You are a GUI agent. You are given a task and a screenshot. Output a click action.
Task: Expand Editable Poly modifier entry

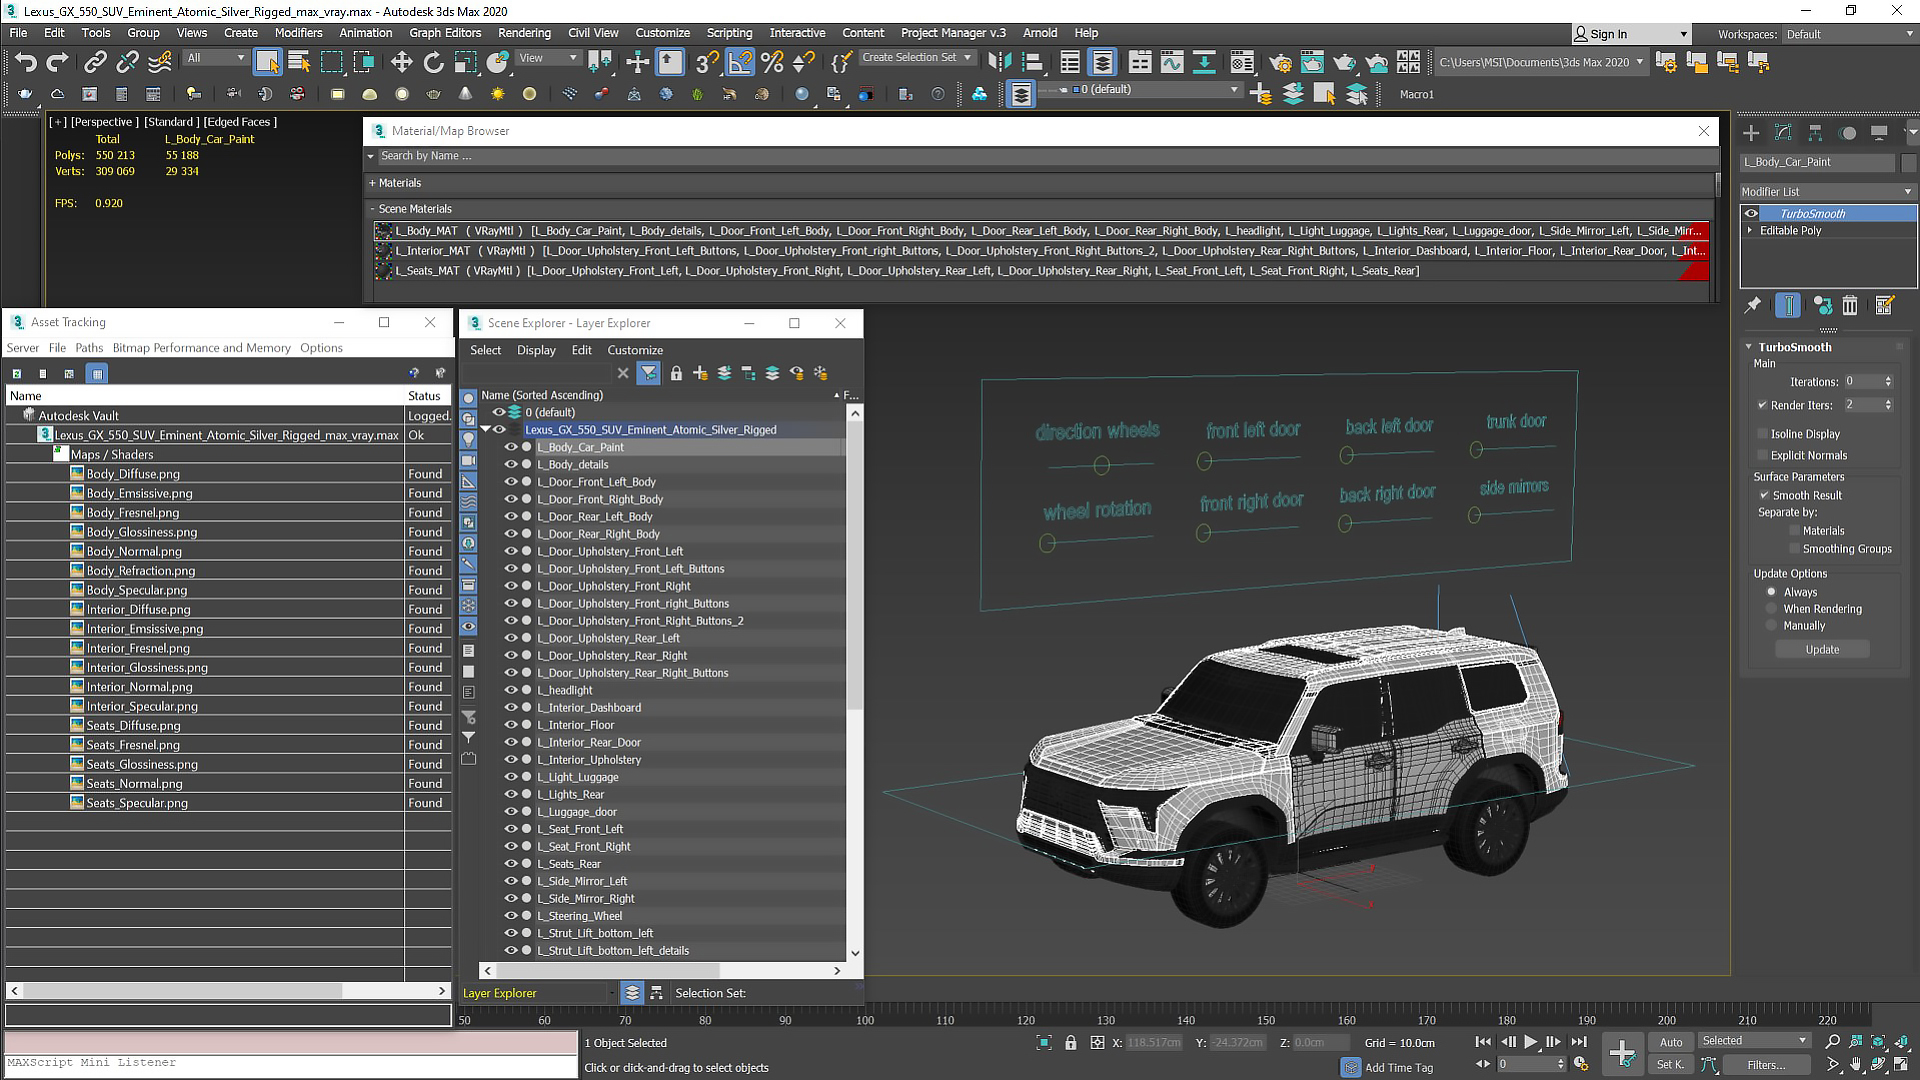(1750, 230)
